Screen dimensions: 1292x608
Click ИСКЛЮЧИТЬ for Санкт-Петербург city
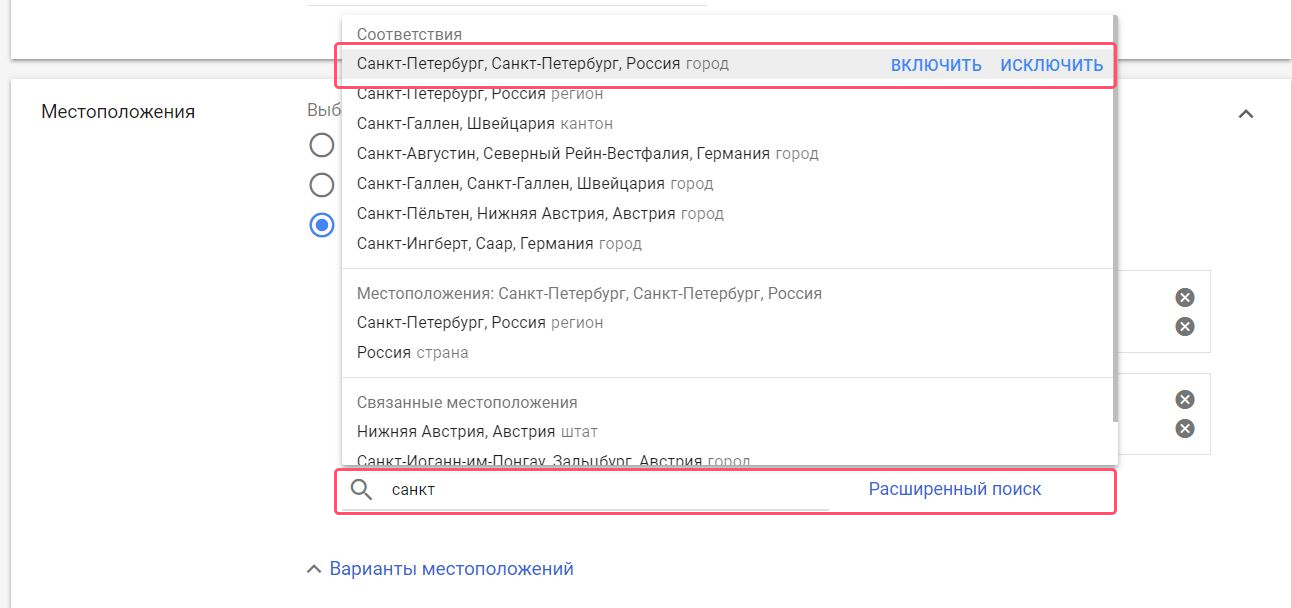(x=1051, y=65)
